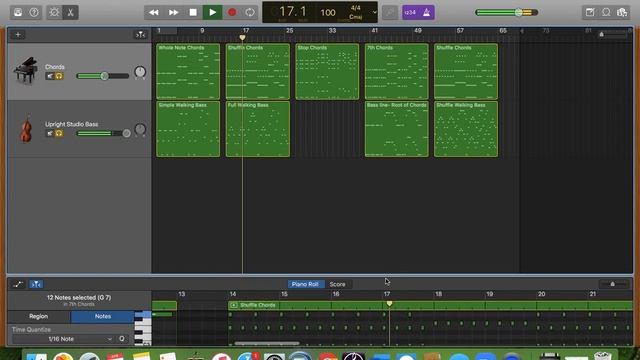Screen dimensions: 640x360
Task: Open the Time Quantize 1/16 Note dropdown
Action: click(x=62, y=339)
